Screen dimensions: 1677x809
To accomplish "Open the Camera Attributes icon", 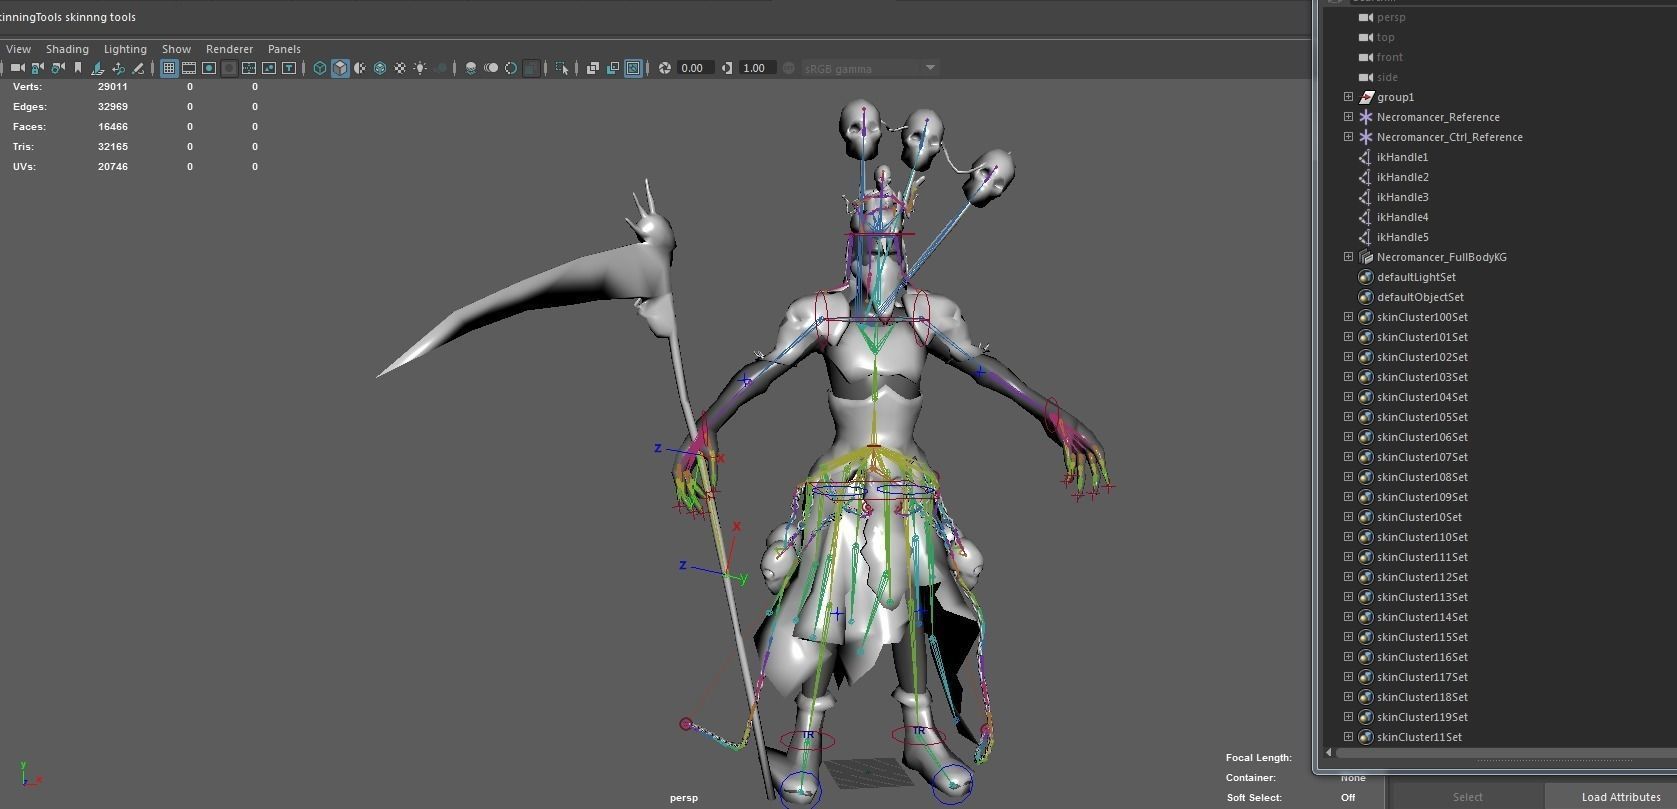I will (58, 68).
